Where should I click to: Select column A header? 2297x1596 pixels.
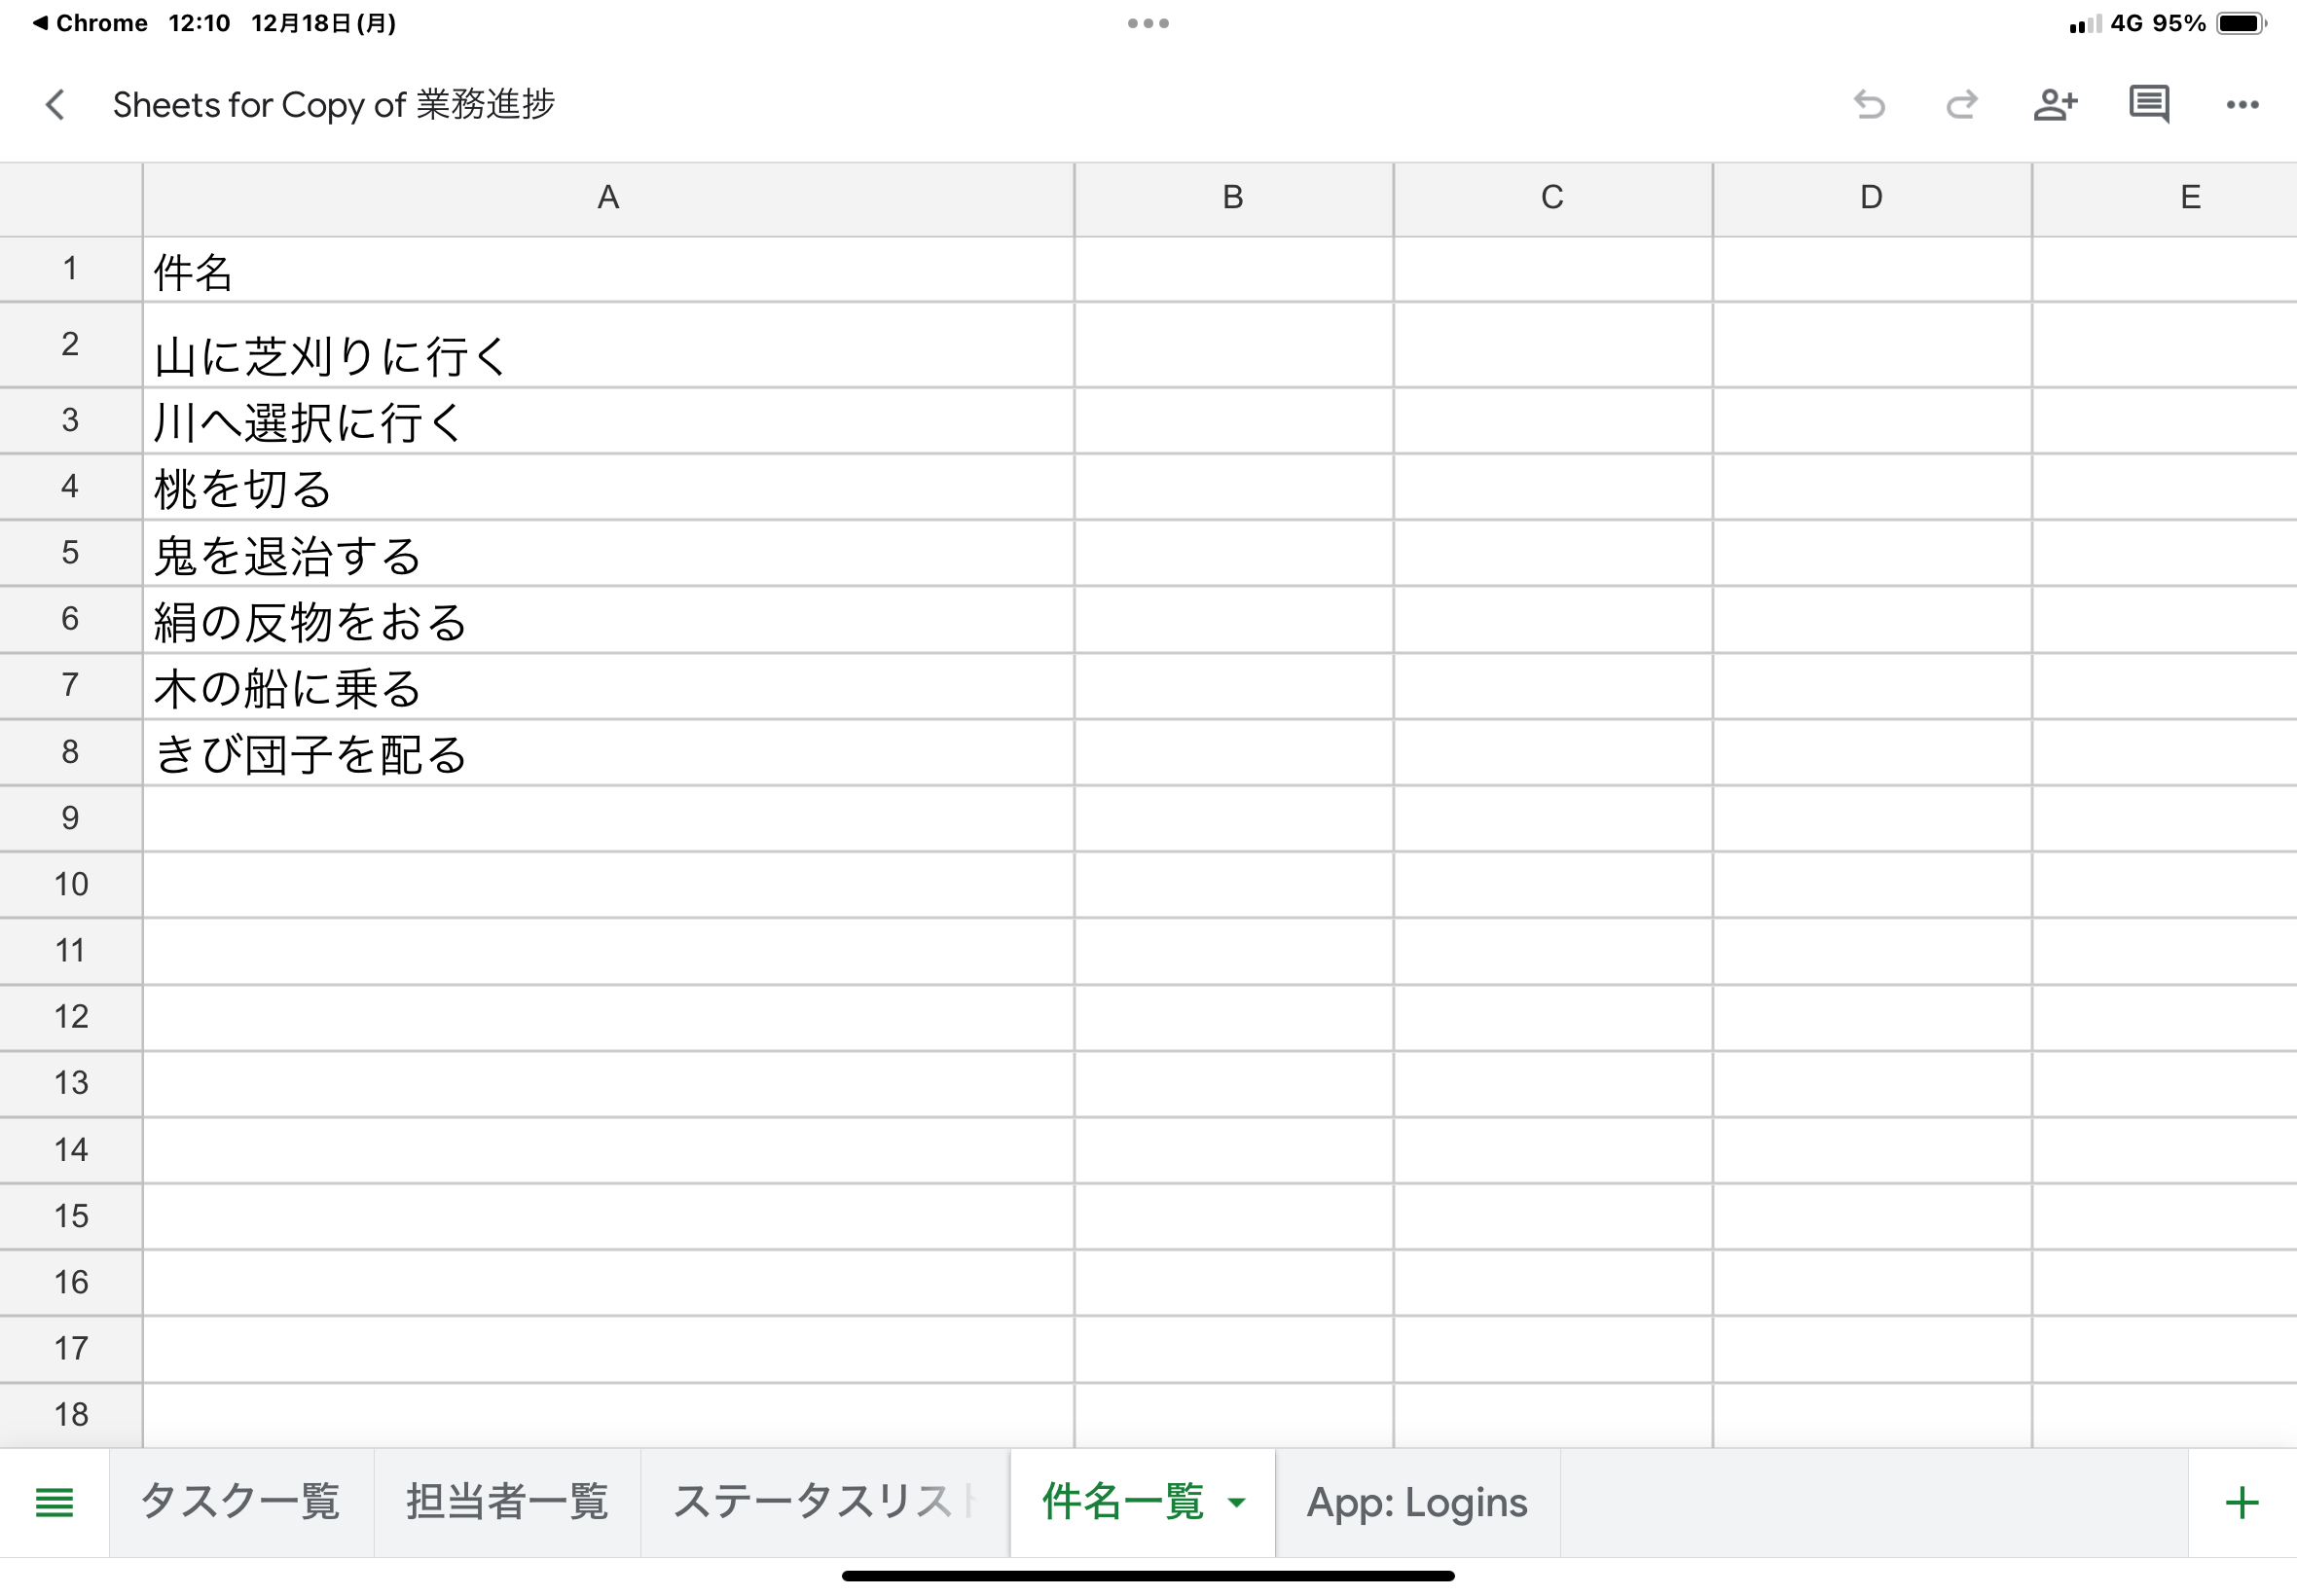(607, 197)
